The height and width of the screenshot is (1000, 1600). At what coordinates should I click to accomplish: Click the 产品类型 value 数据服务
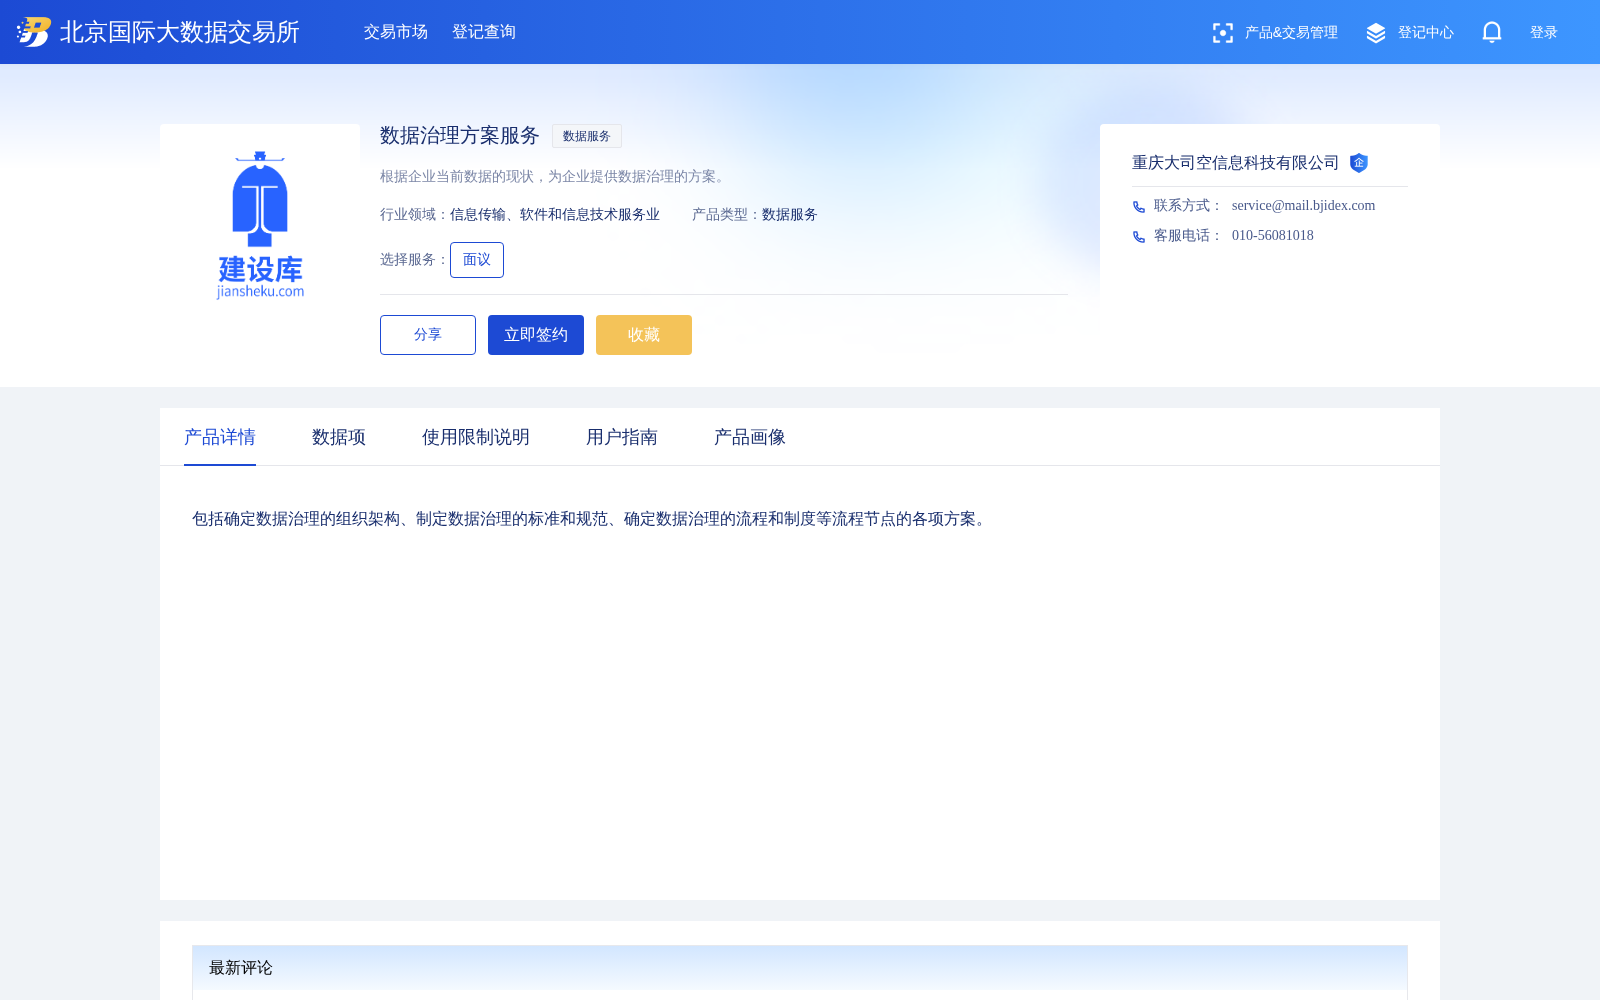(790, 215)
